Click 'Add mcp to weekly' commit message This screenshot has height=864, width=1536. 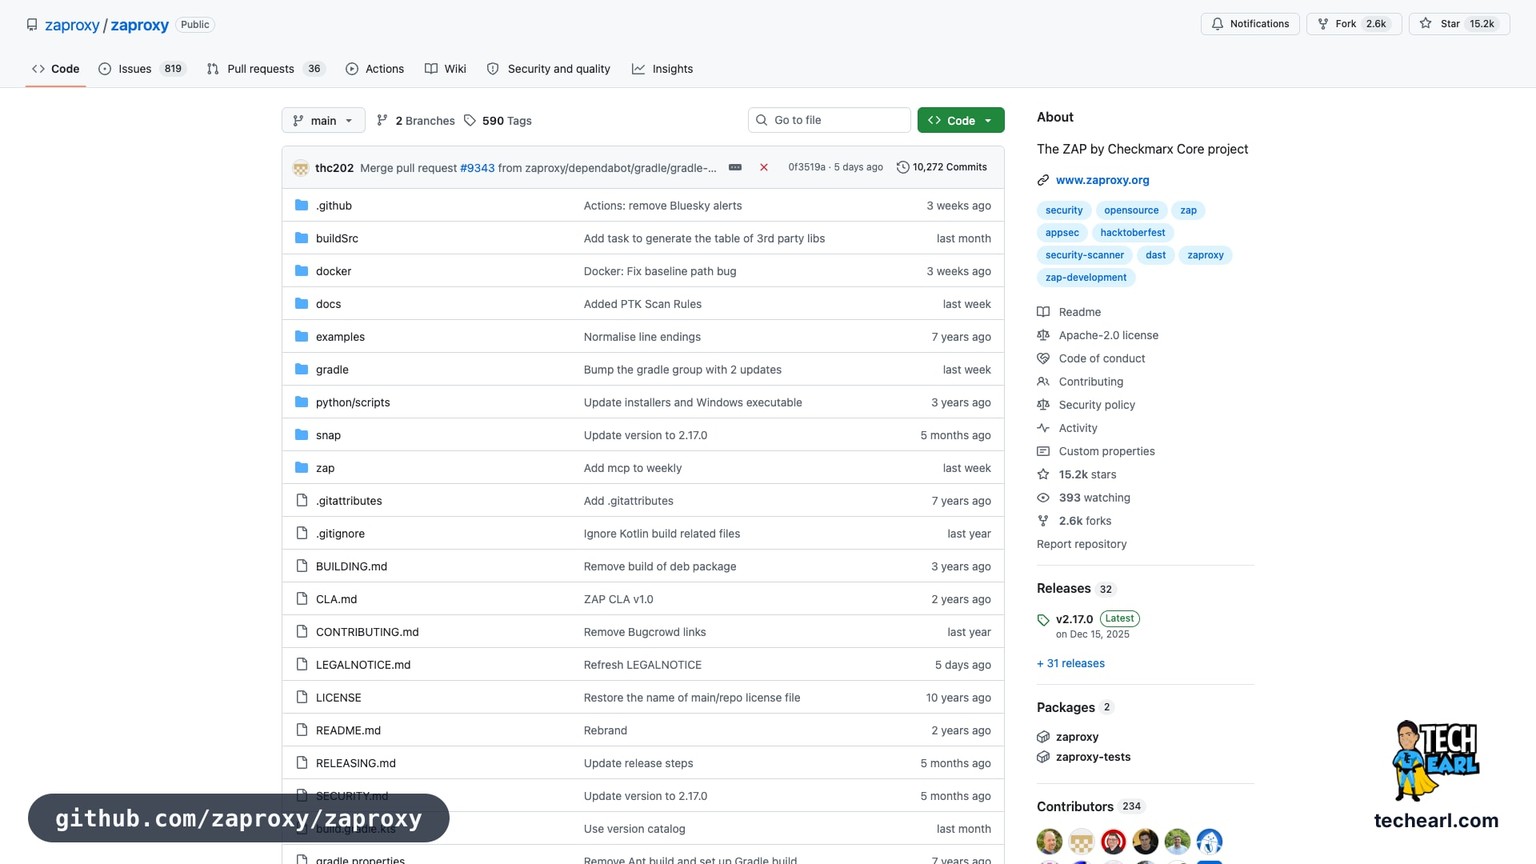click(x=633, y=468)
